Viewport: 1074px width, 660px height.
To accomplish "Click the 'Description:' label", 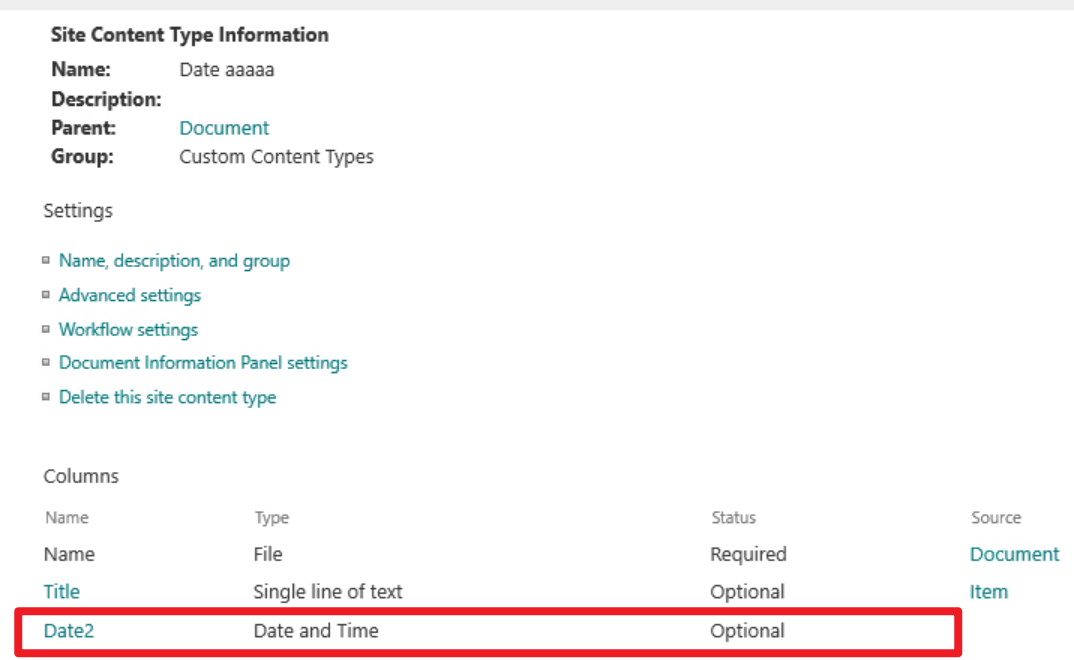I will pos(106,99).
